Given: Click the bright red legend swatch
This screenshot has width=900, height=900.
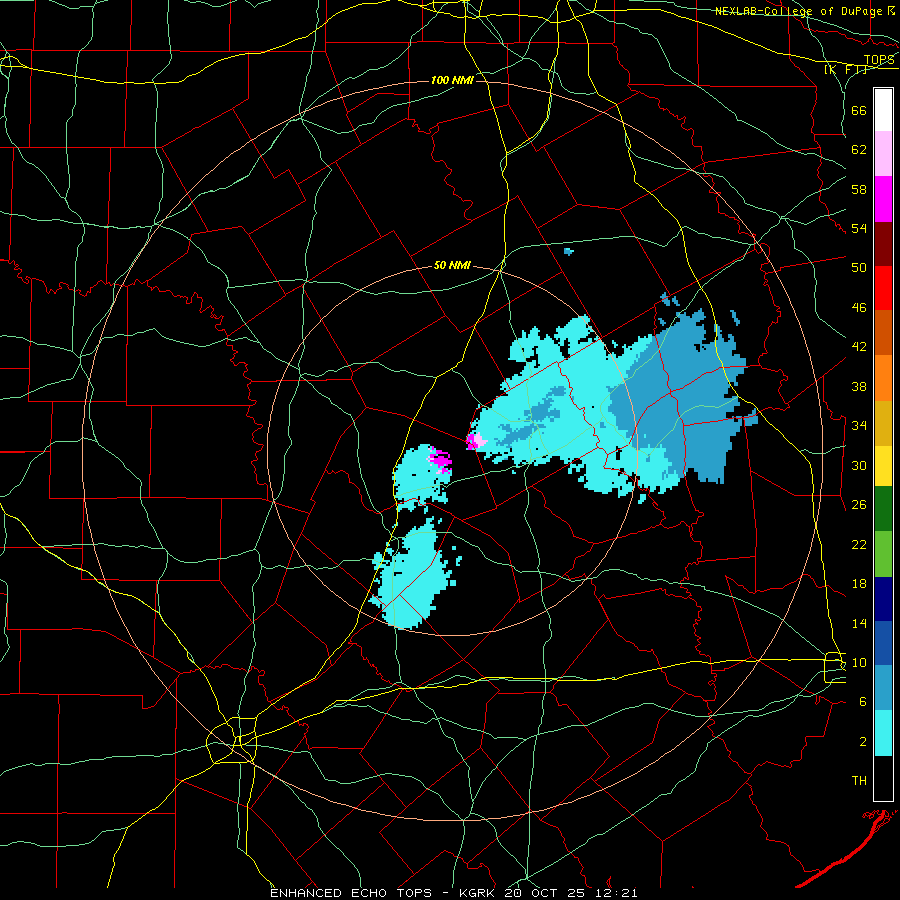Looking at the screenshot, I should pos(883,288).
